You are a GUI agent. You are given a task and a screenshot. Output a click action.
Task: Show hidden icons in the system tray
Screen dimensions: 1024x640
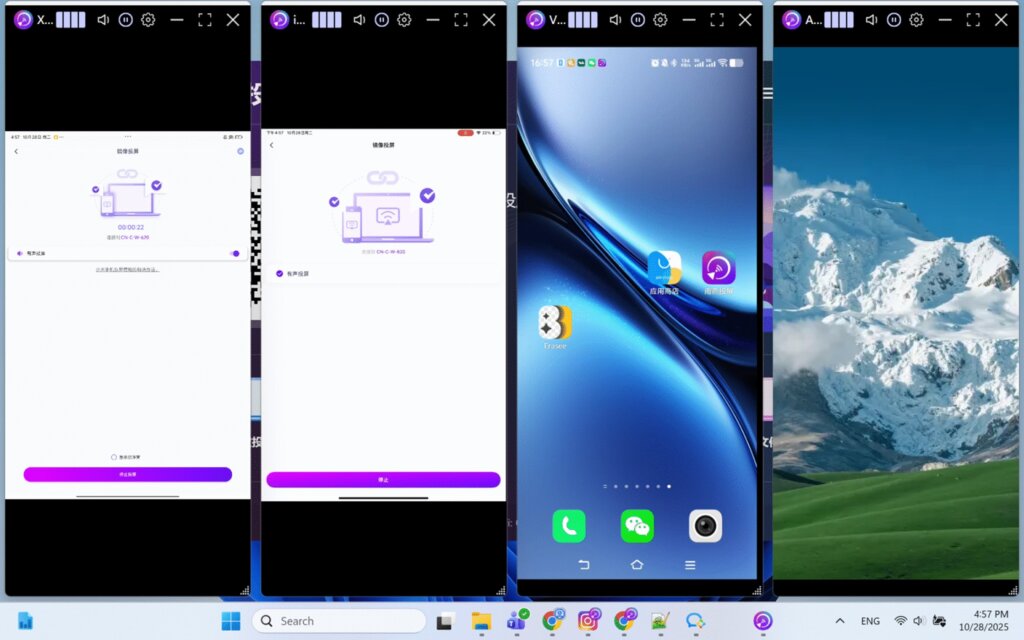point(839,621)
